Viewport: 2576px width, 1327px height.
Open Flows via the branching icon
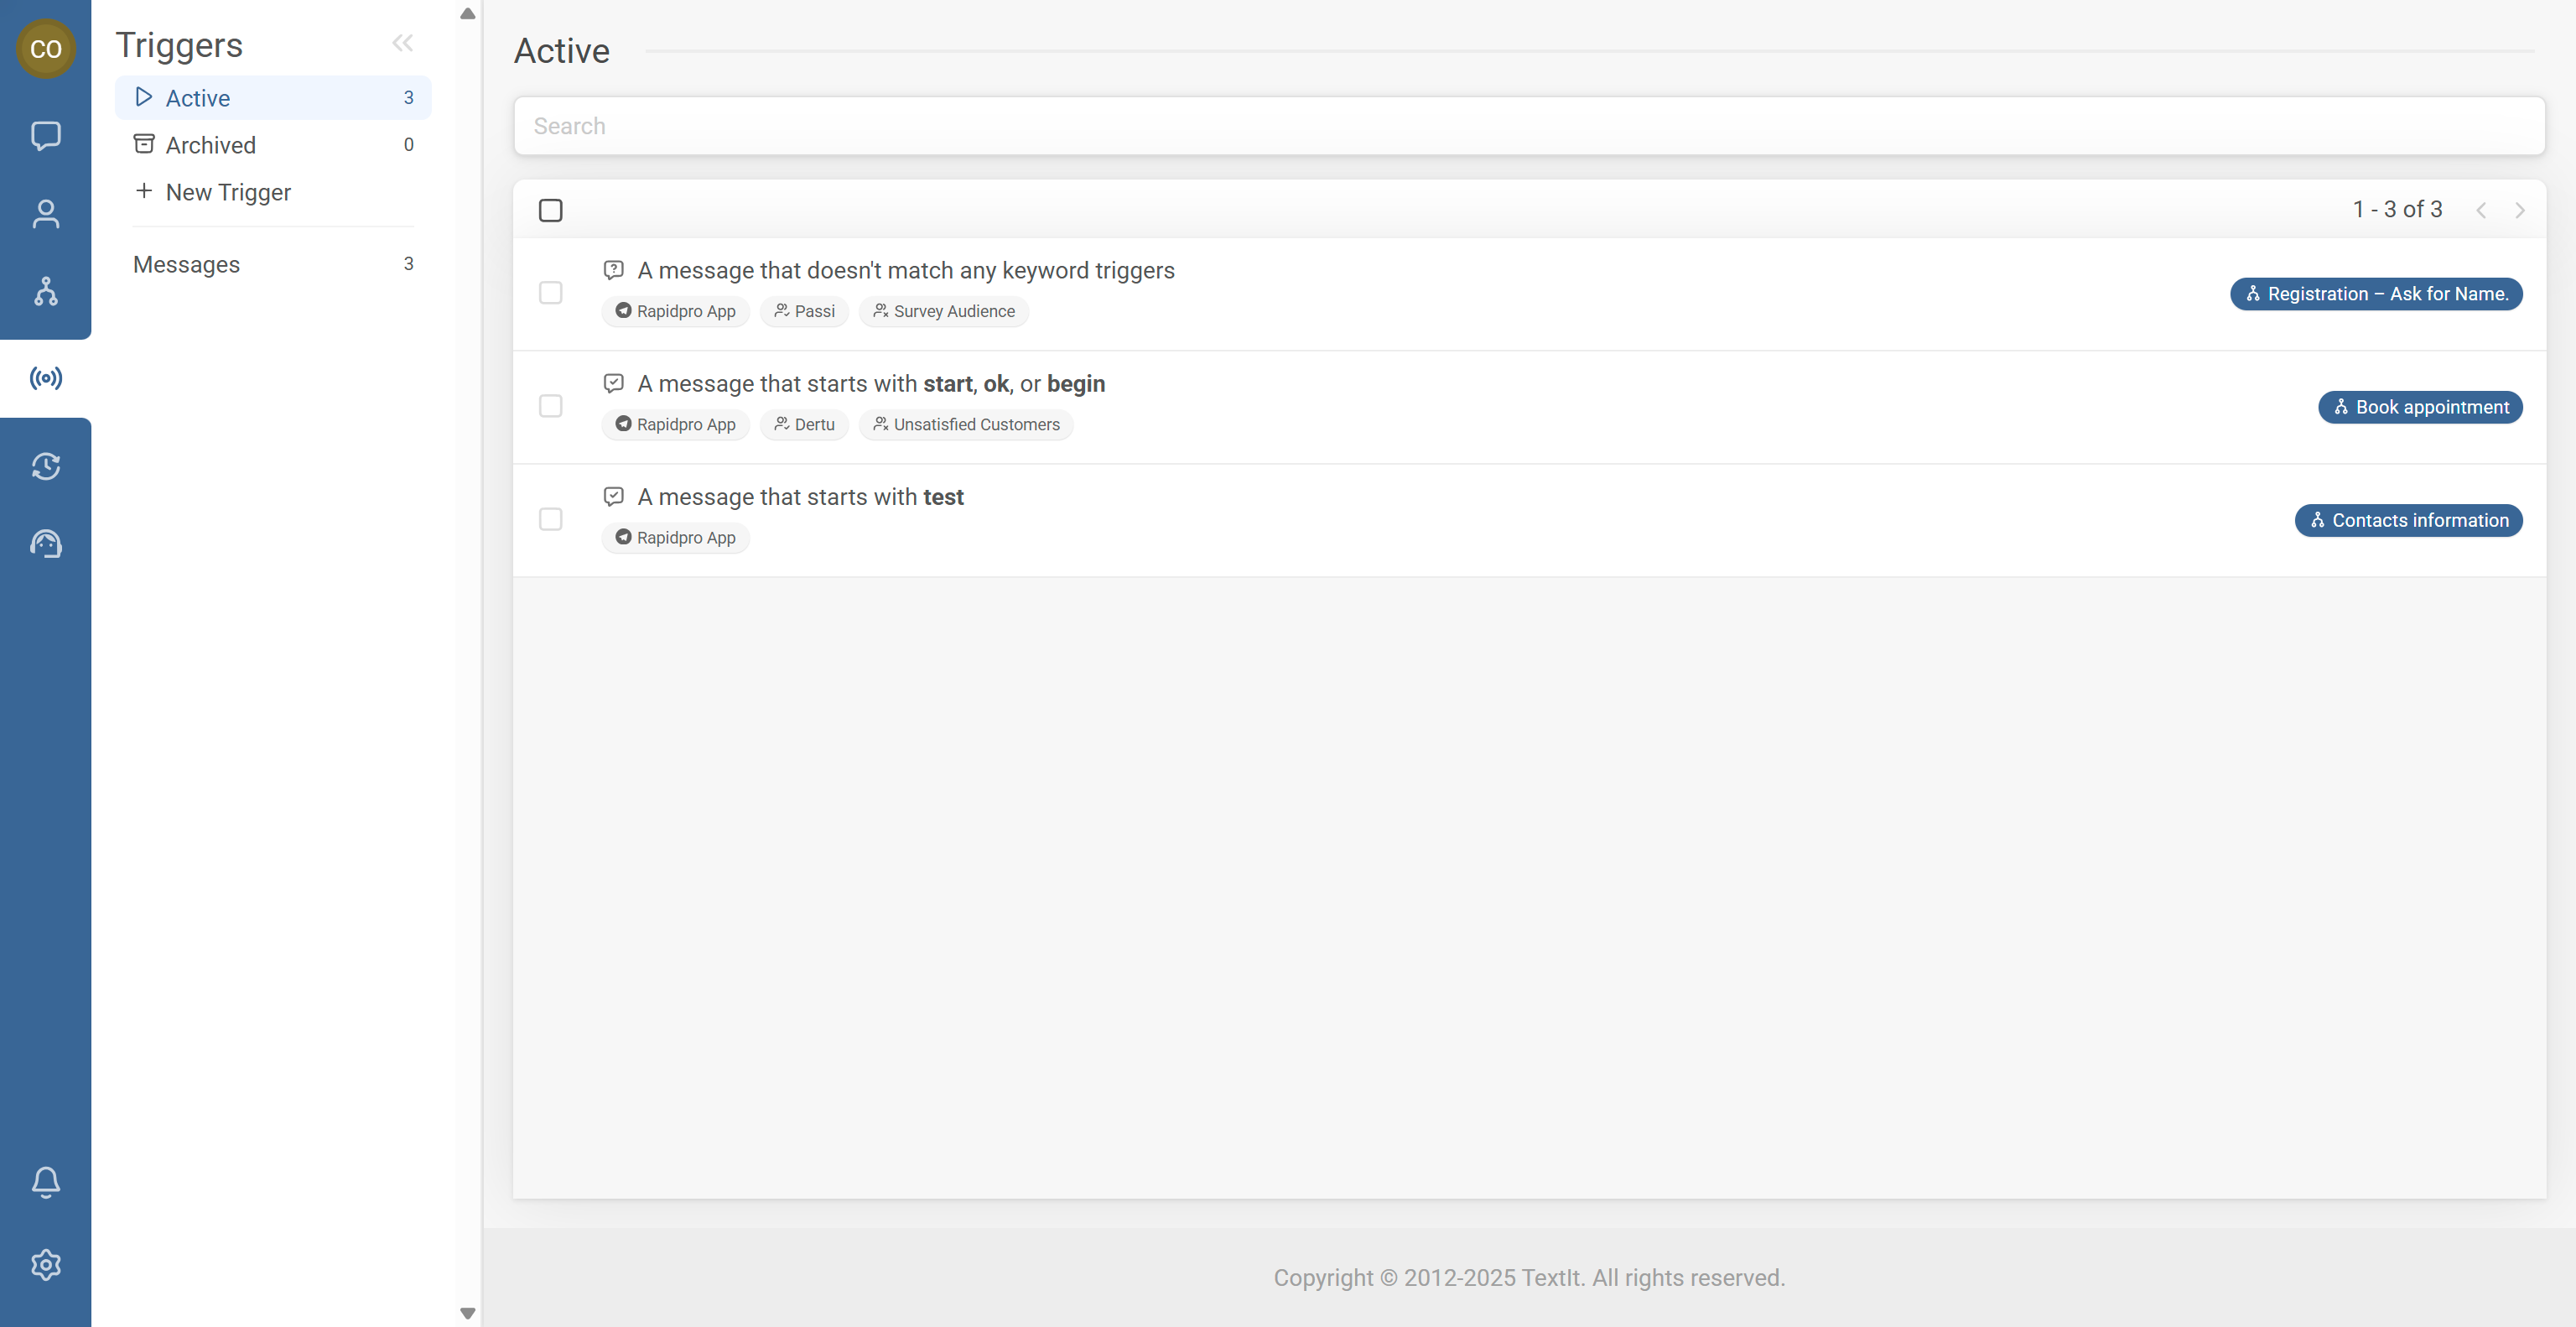pos(45,292)
